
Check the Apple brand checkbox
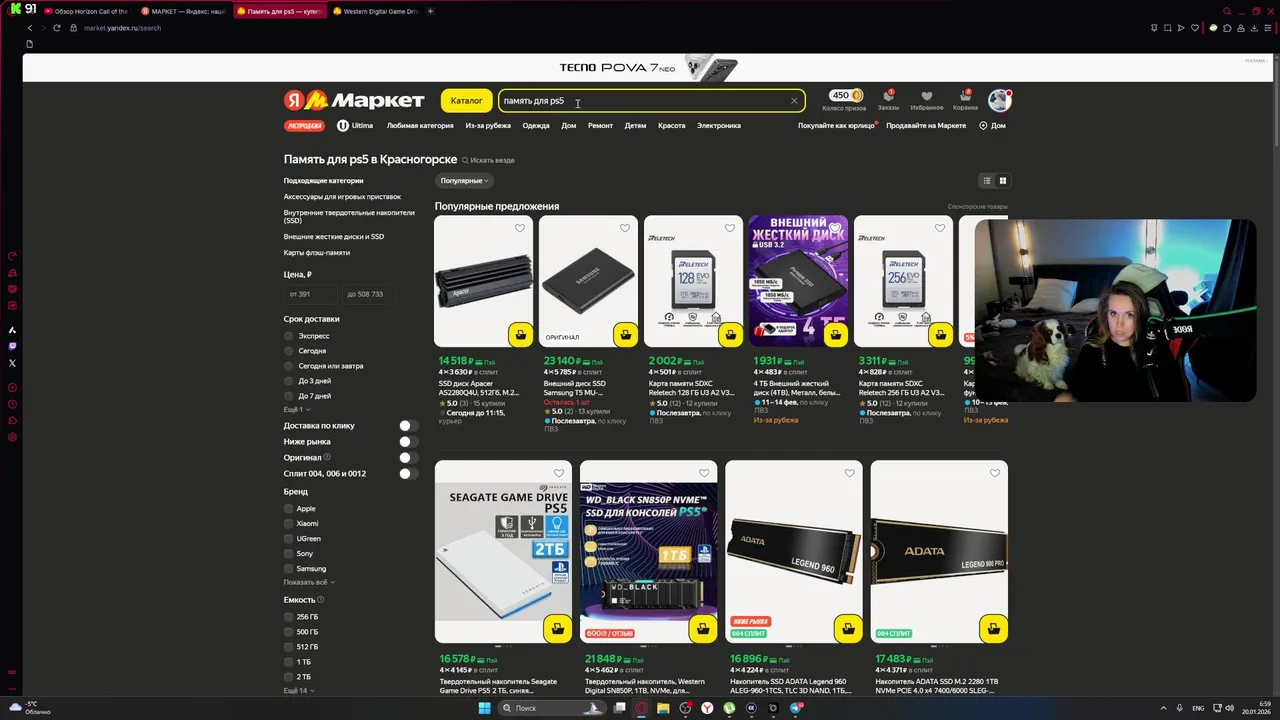pos(289,509)
